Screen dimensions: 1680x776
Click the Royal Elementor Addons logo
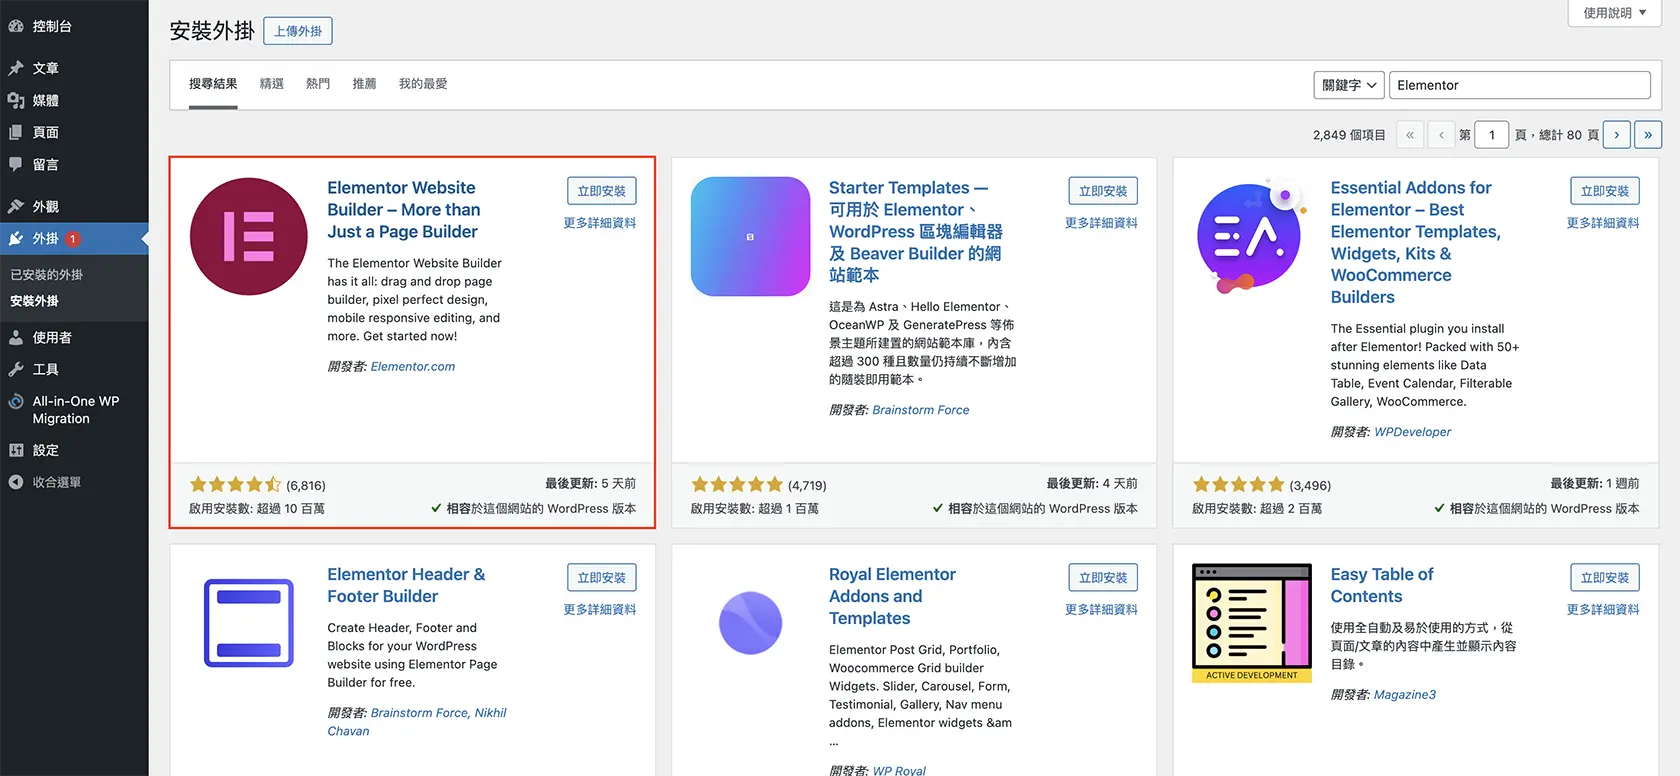pyautogui.click(x=750, y=623)
